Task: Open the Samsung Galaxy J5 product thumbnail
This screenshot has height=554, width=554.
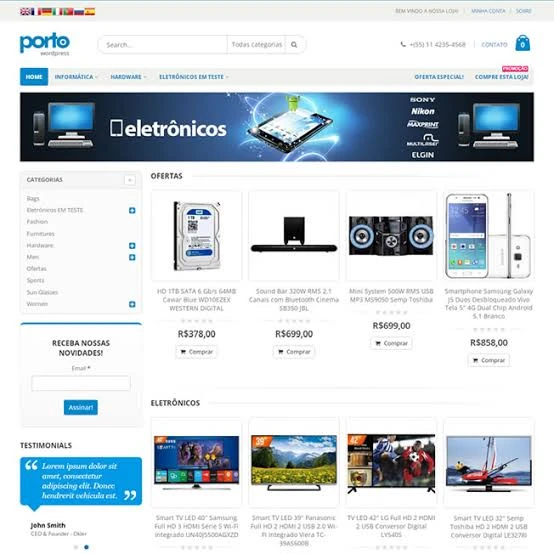Action: pyautogui.click(x=489, y=236)
